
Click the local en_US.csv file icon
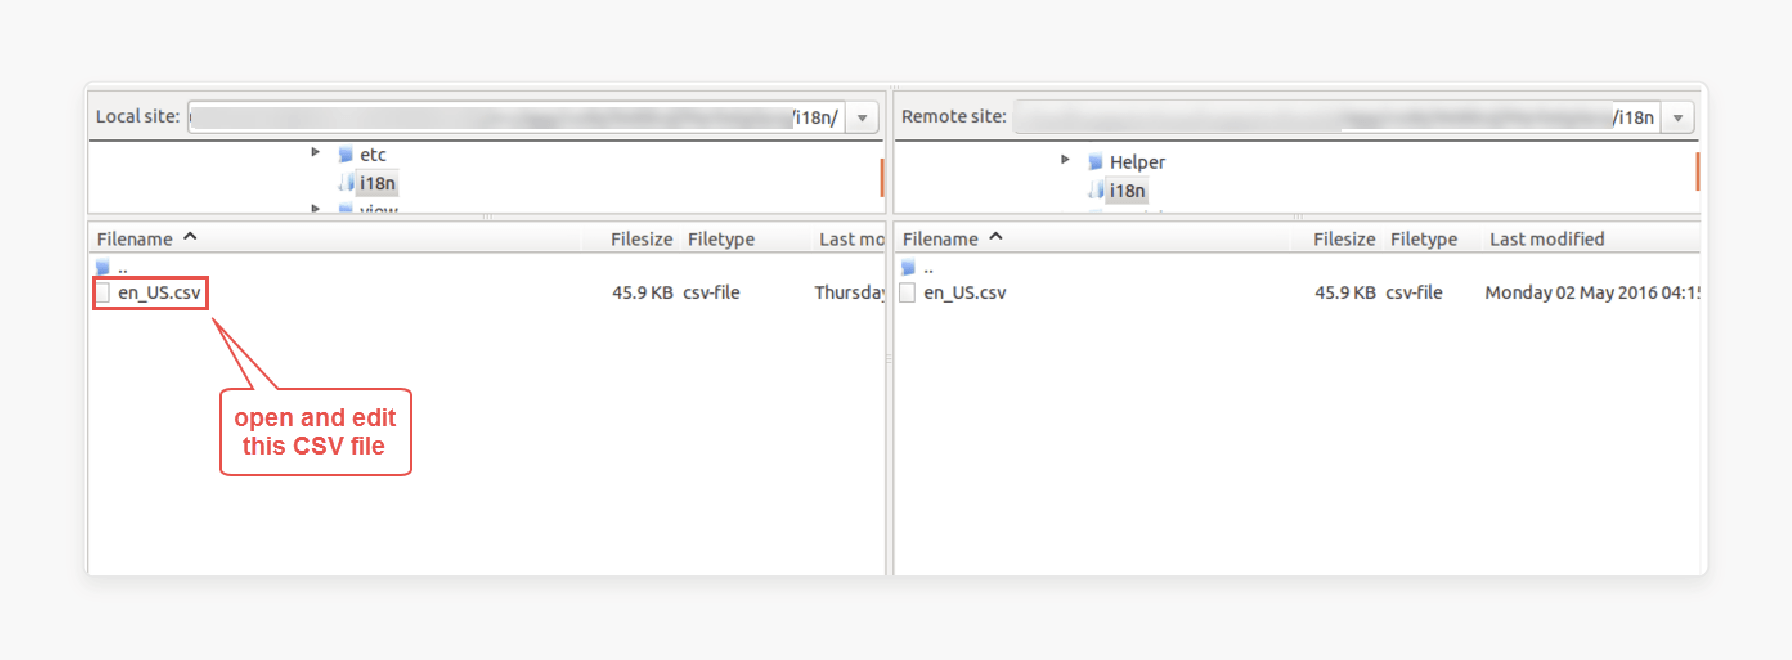click(102, 293)
